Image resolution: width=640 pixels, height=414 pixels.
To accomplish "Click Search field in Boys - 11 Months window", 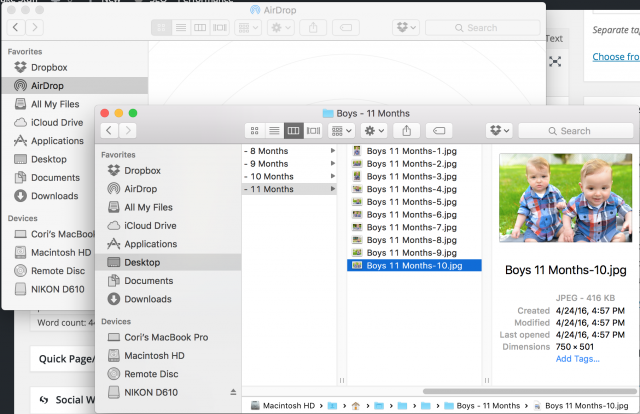I will coord(576,131).
